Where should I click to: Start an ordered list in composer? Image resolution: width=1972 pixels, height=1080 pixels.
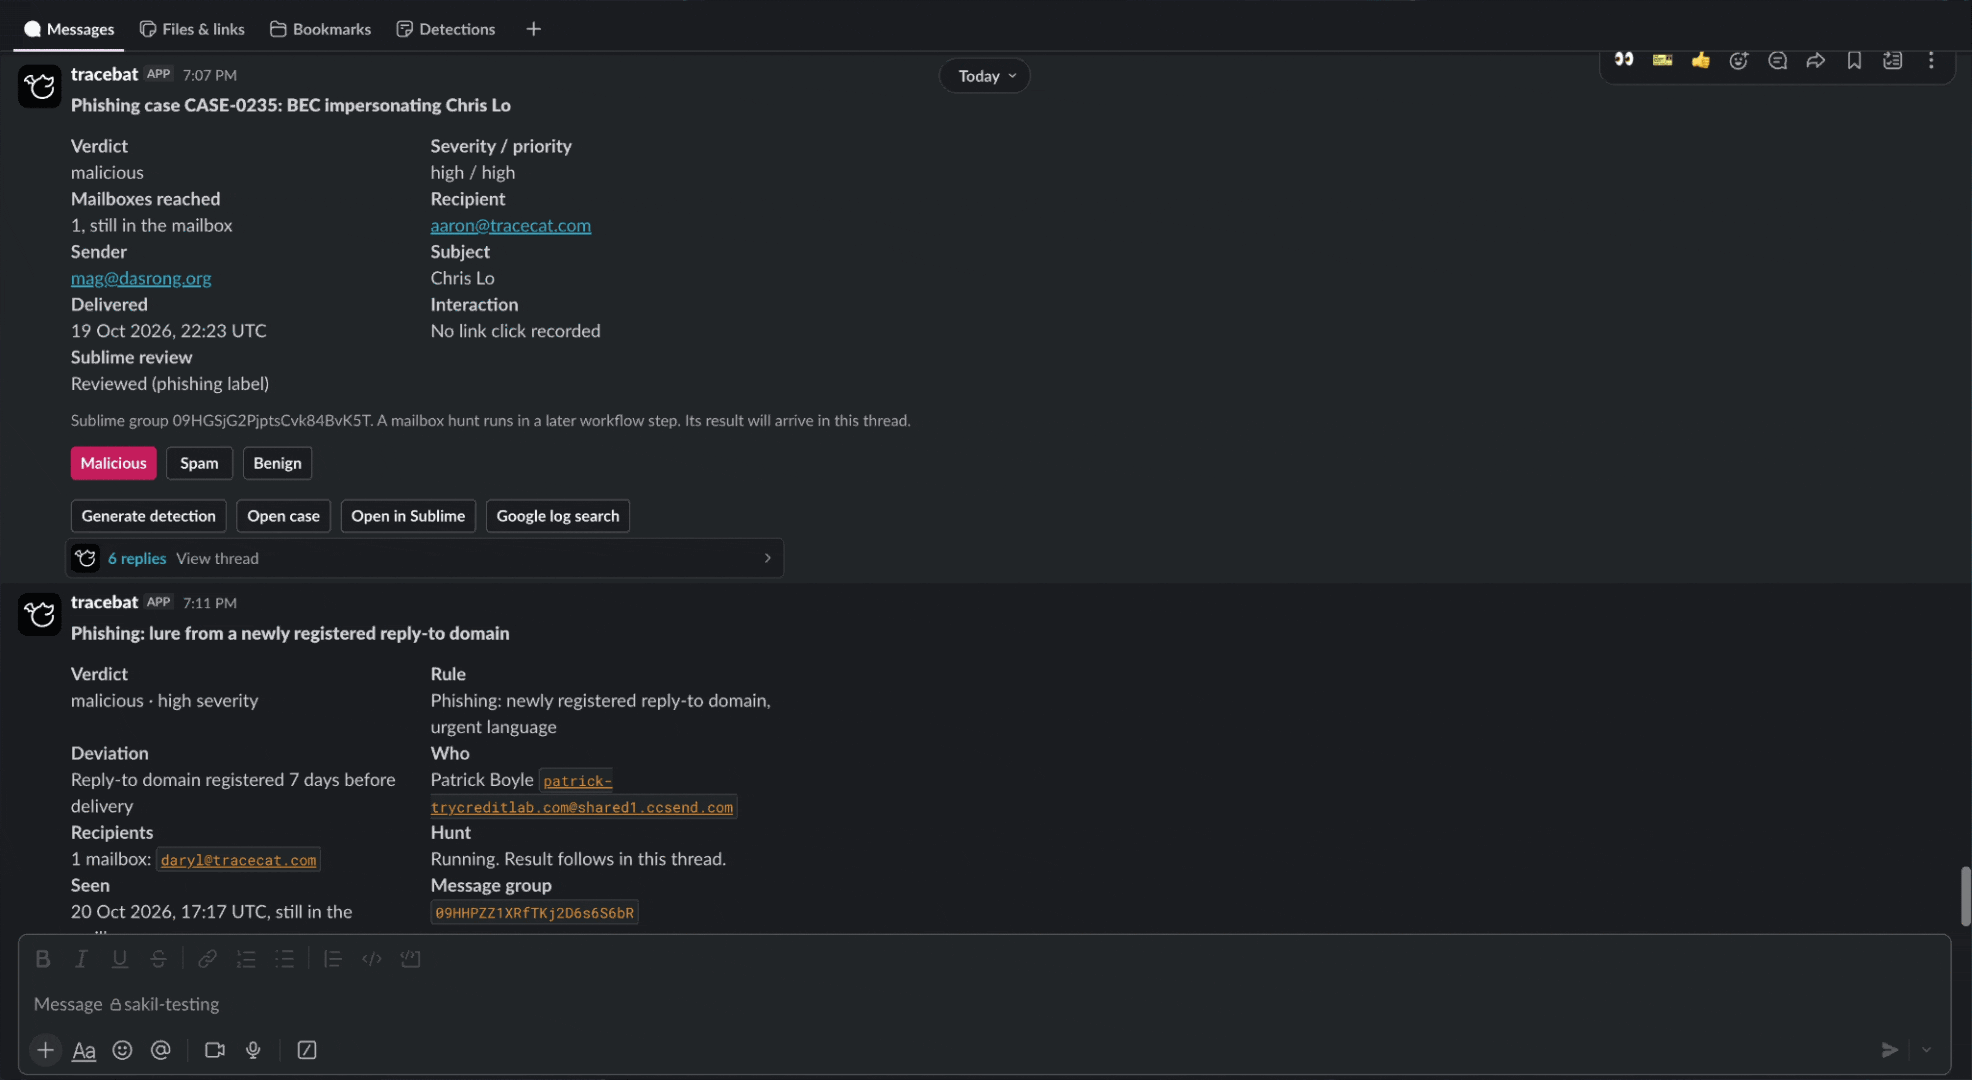pos(246,959)
